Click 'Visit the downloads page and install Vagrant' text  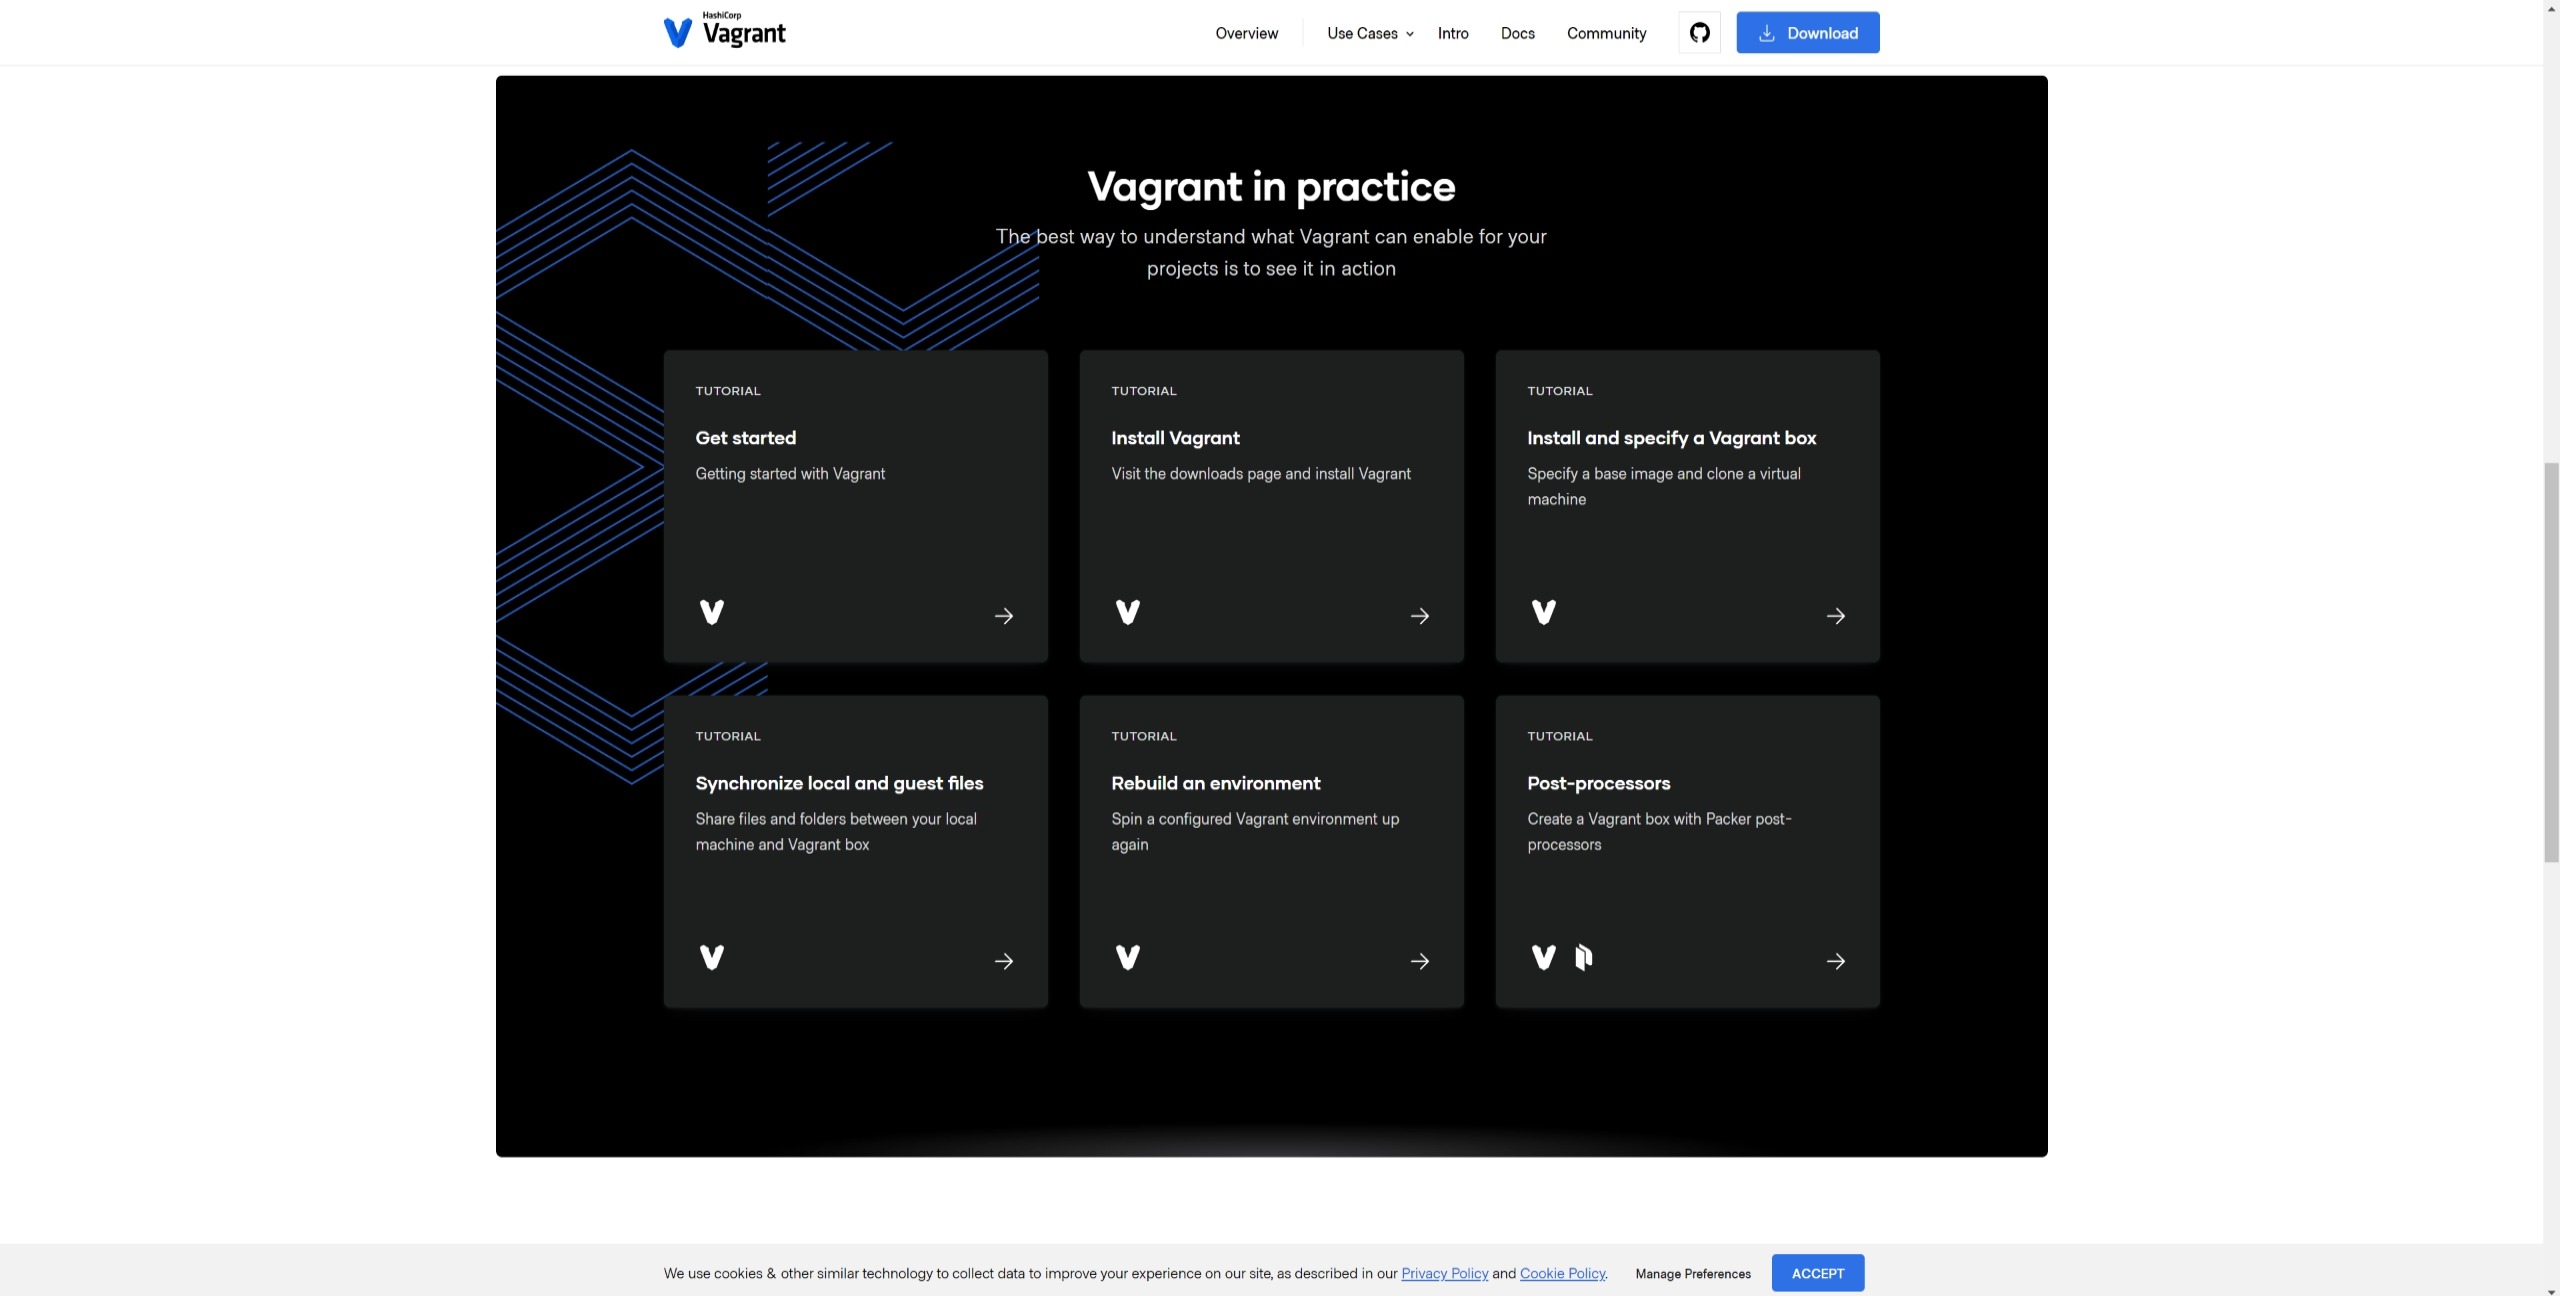coord(1261,474)
